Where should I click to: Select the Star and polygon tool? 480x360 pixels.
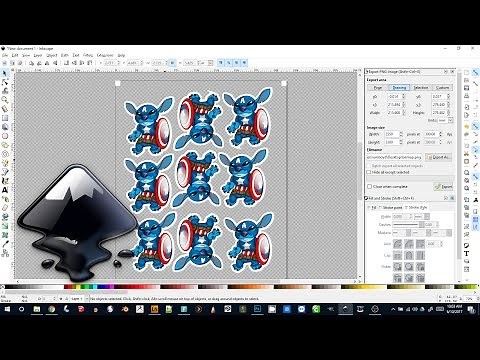click(x=5, y=145)
